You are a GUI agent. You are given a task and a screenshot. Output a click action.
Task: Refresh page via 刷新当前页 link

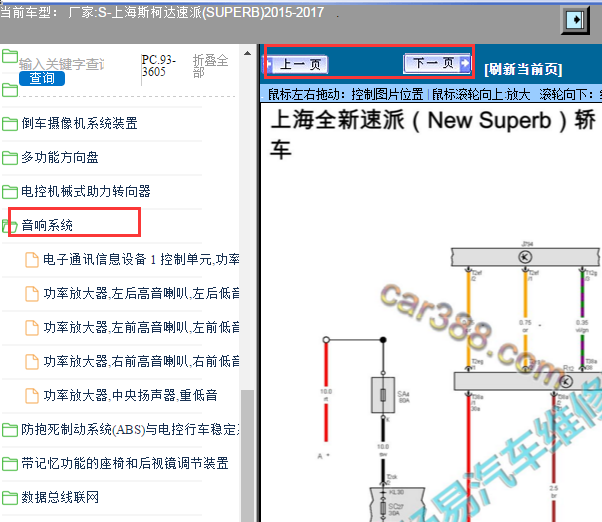523,69
